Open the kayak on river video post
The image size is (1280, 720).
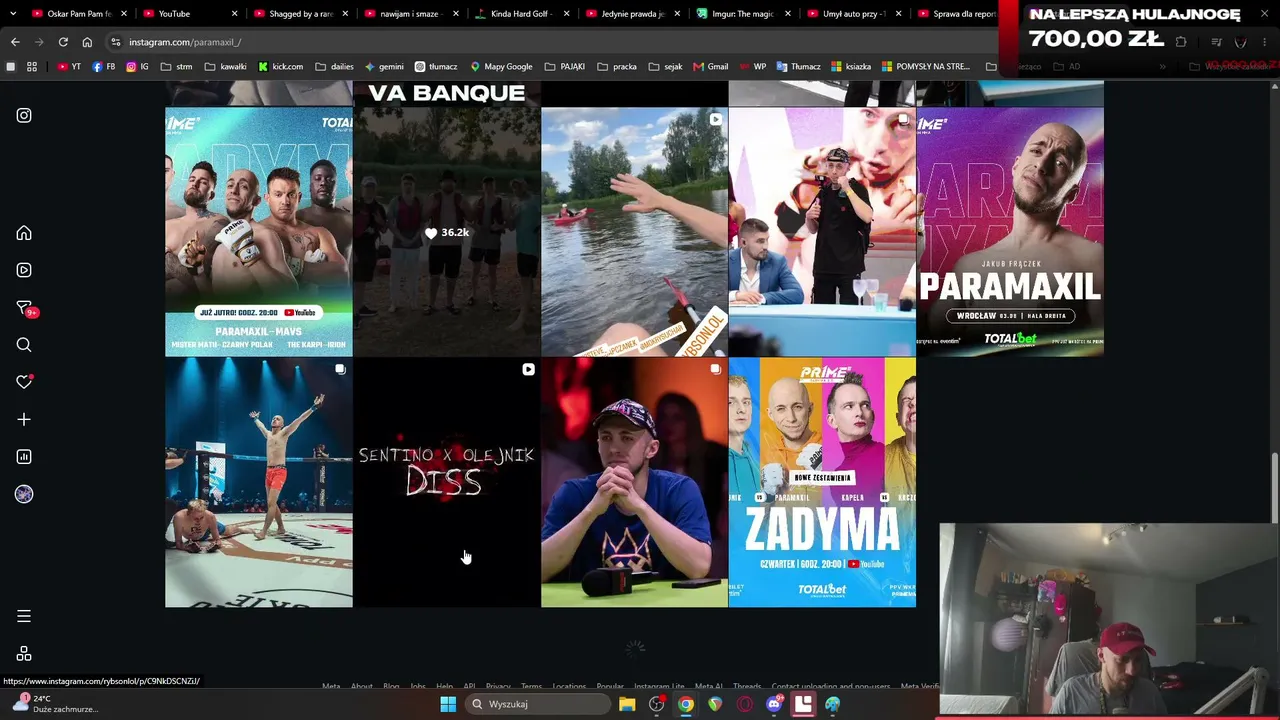(634, 232)
